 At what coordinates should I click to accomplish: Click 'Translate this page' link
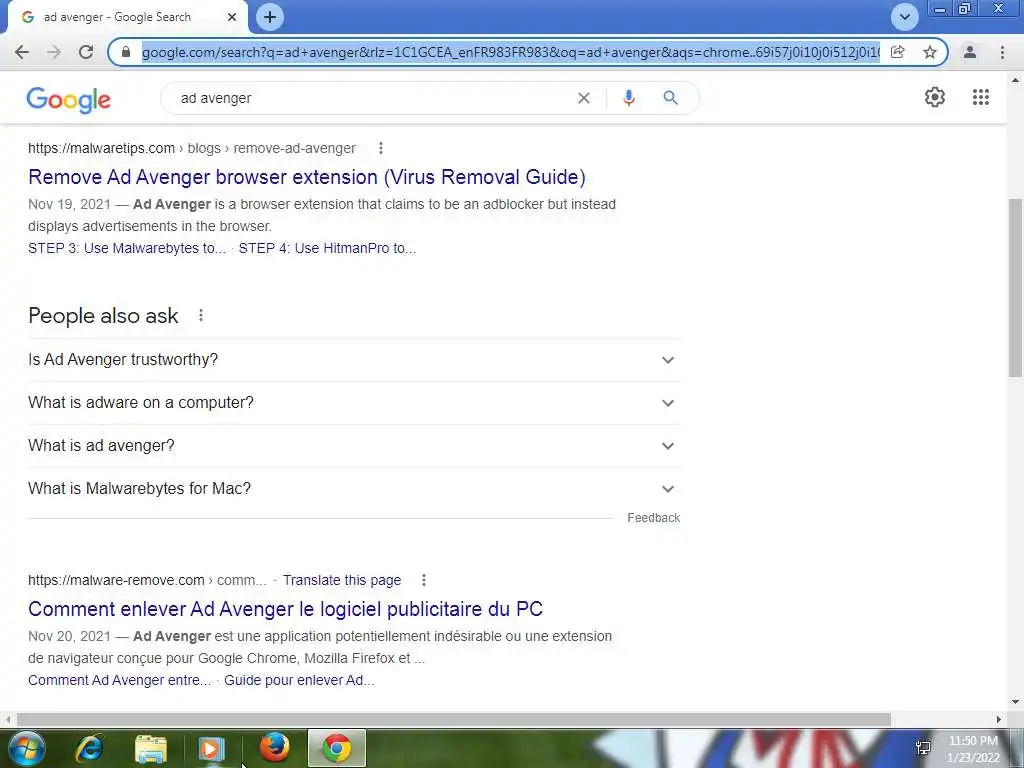tap(342, 581)
